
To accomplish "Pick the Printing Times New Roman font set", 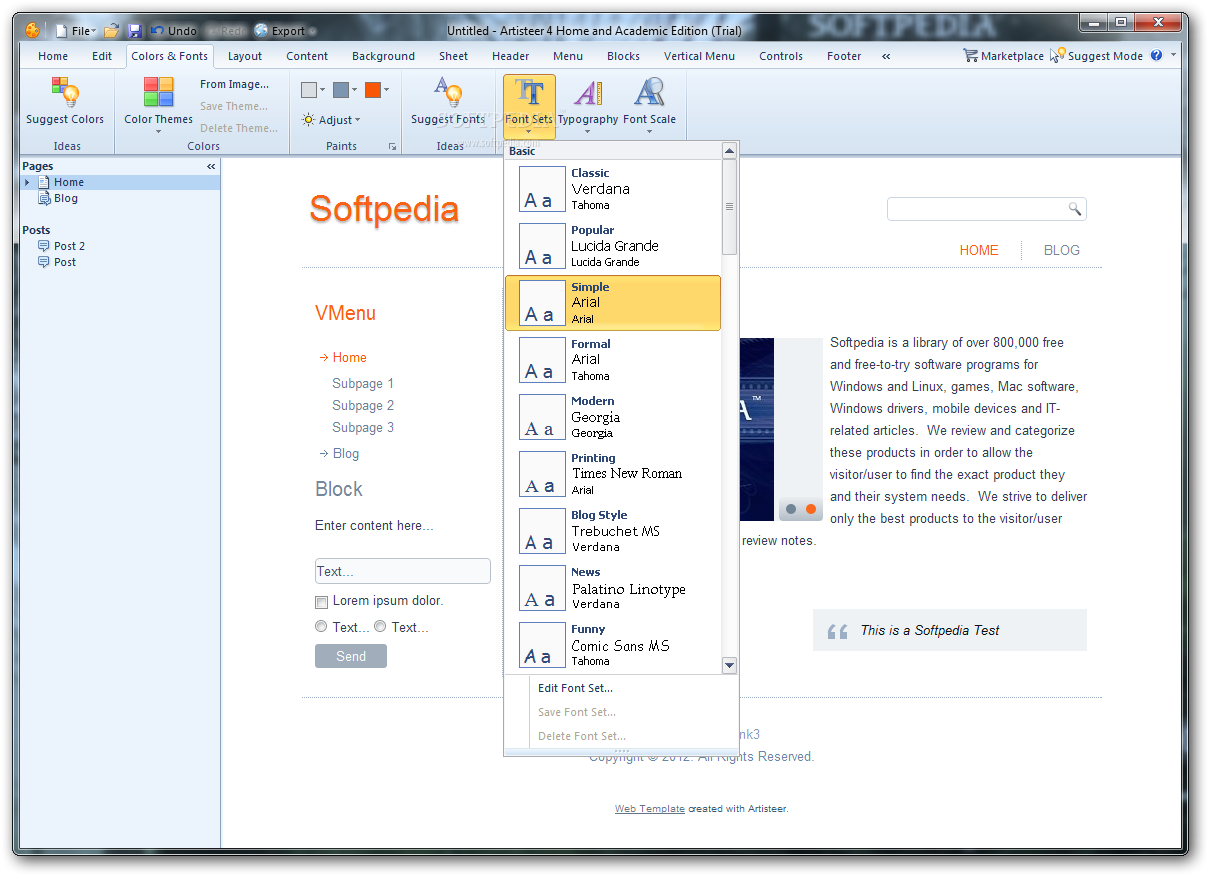I will pyautogui.click(x=612, y=474).
